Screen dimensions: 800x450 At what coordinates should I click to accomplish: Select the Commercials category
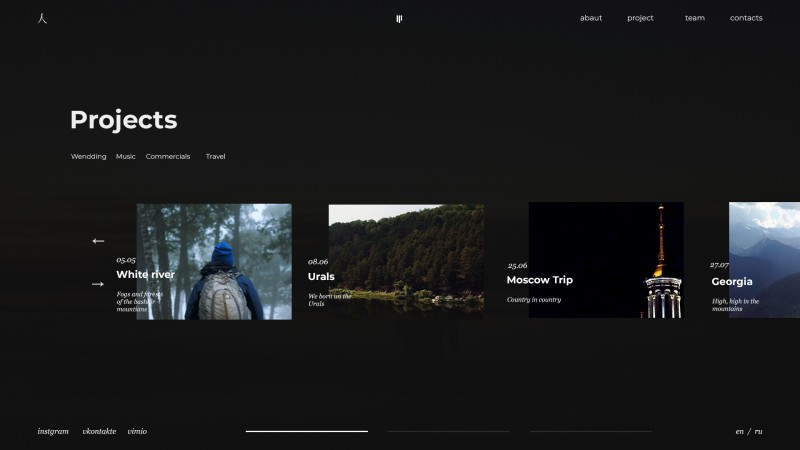(x=168, y=157)
